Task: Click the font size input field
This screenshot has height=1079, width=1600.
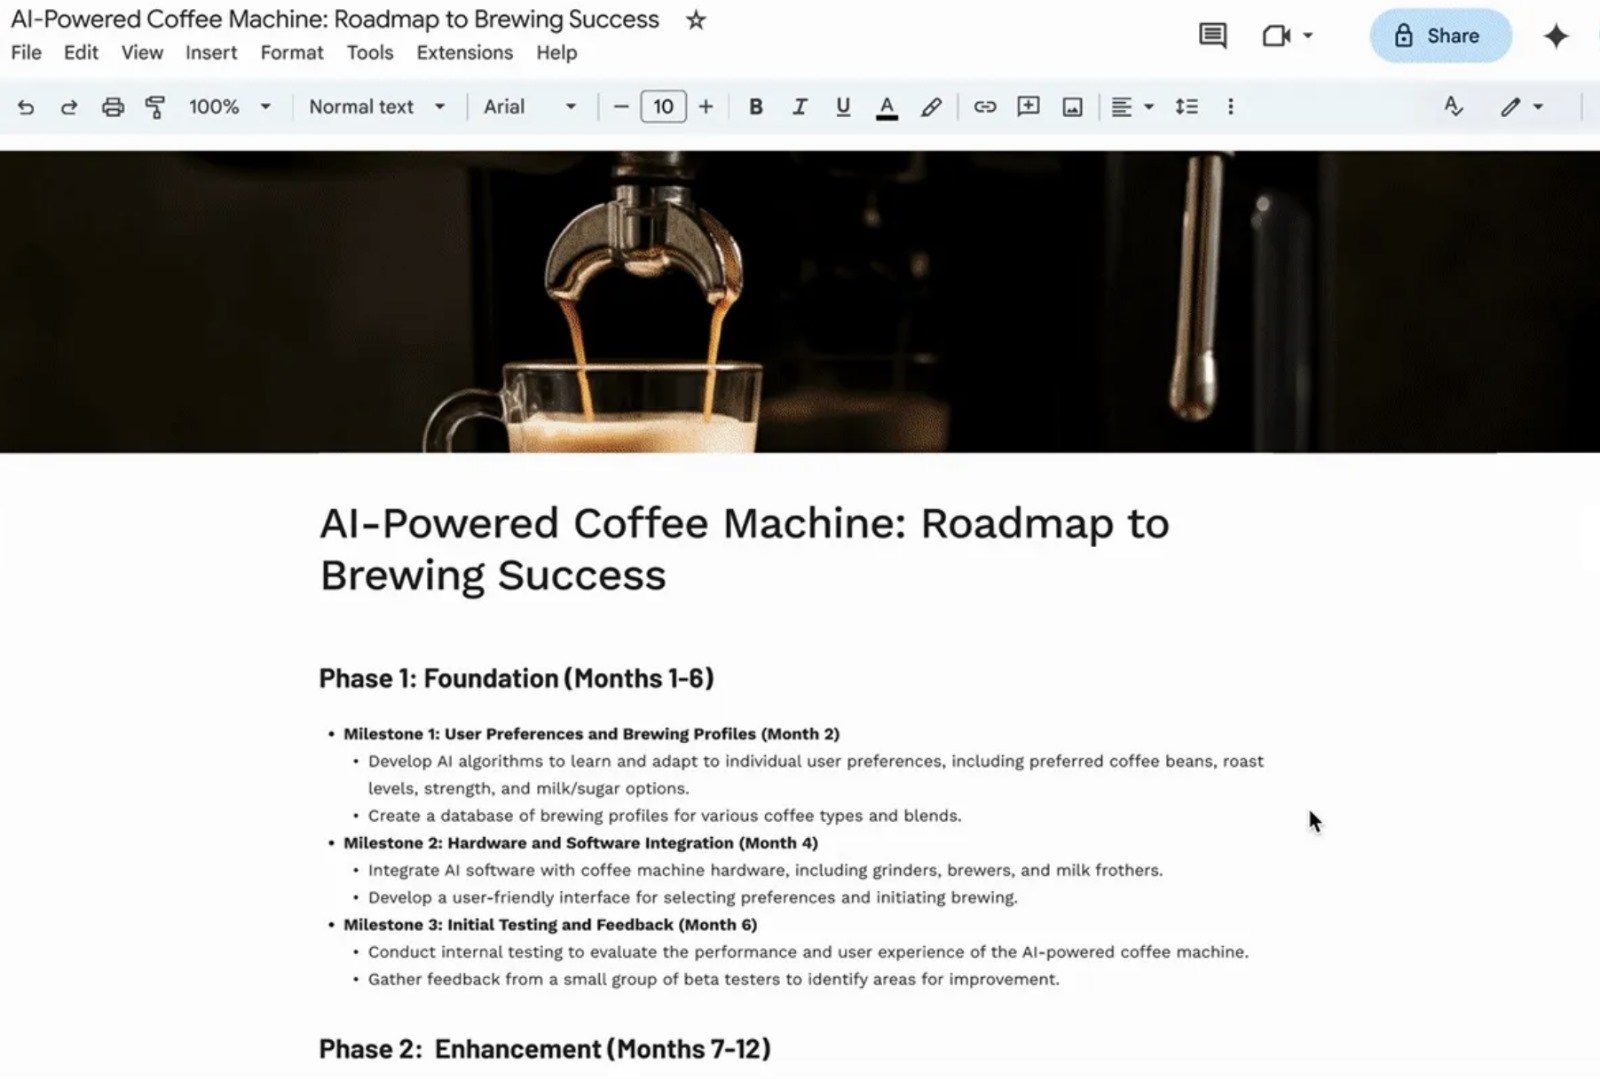Action: coord(663,107)
